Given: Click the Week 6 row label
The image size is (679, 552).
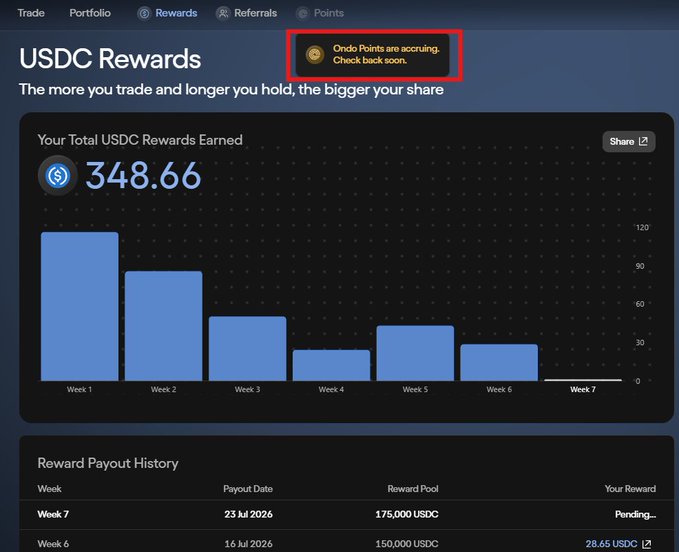Looking at the screenshot, I should click(53, 544).
